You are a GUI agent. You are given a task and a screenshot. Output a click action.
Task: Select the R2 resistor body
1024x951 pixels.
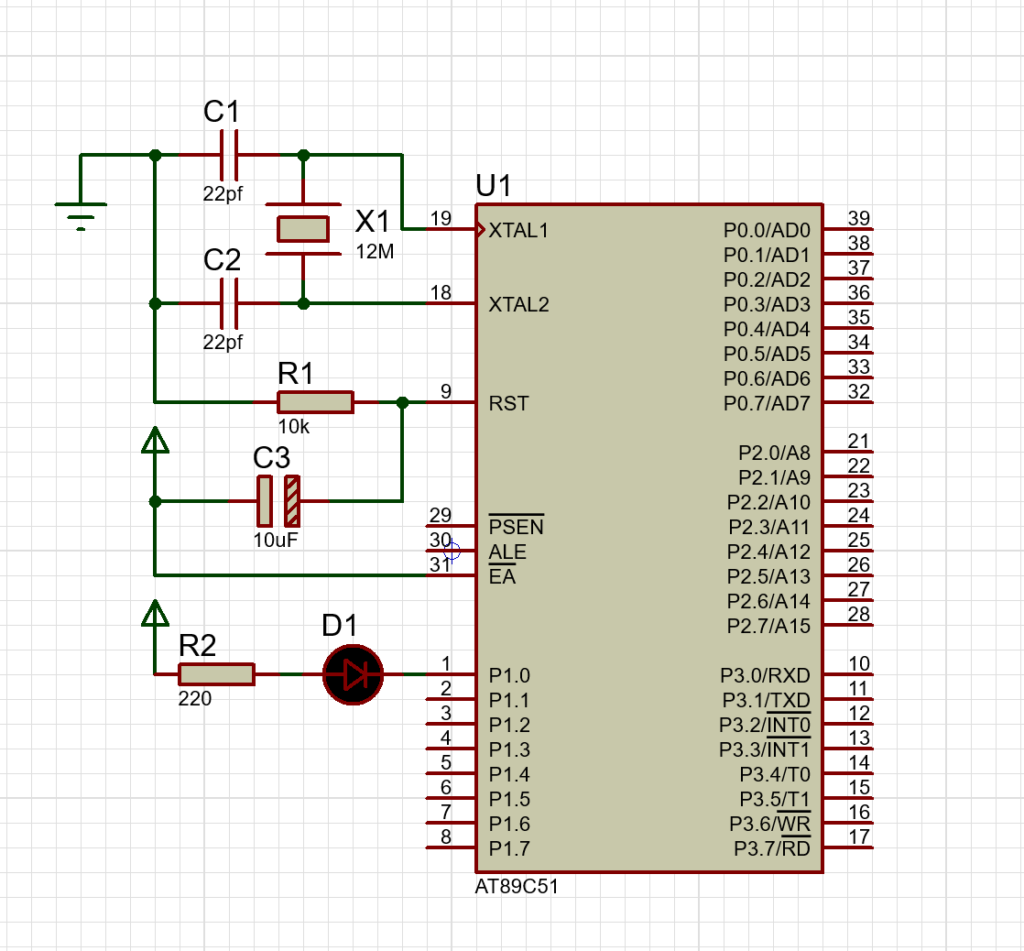point(216,675)
